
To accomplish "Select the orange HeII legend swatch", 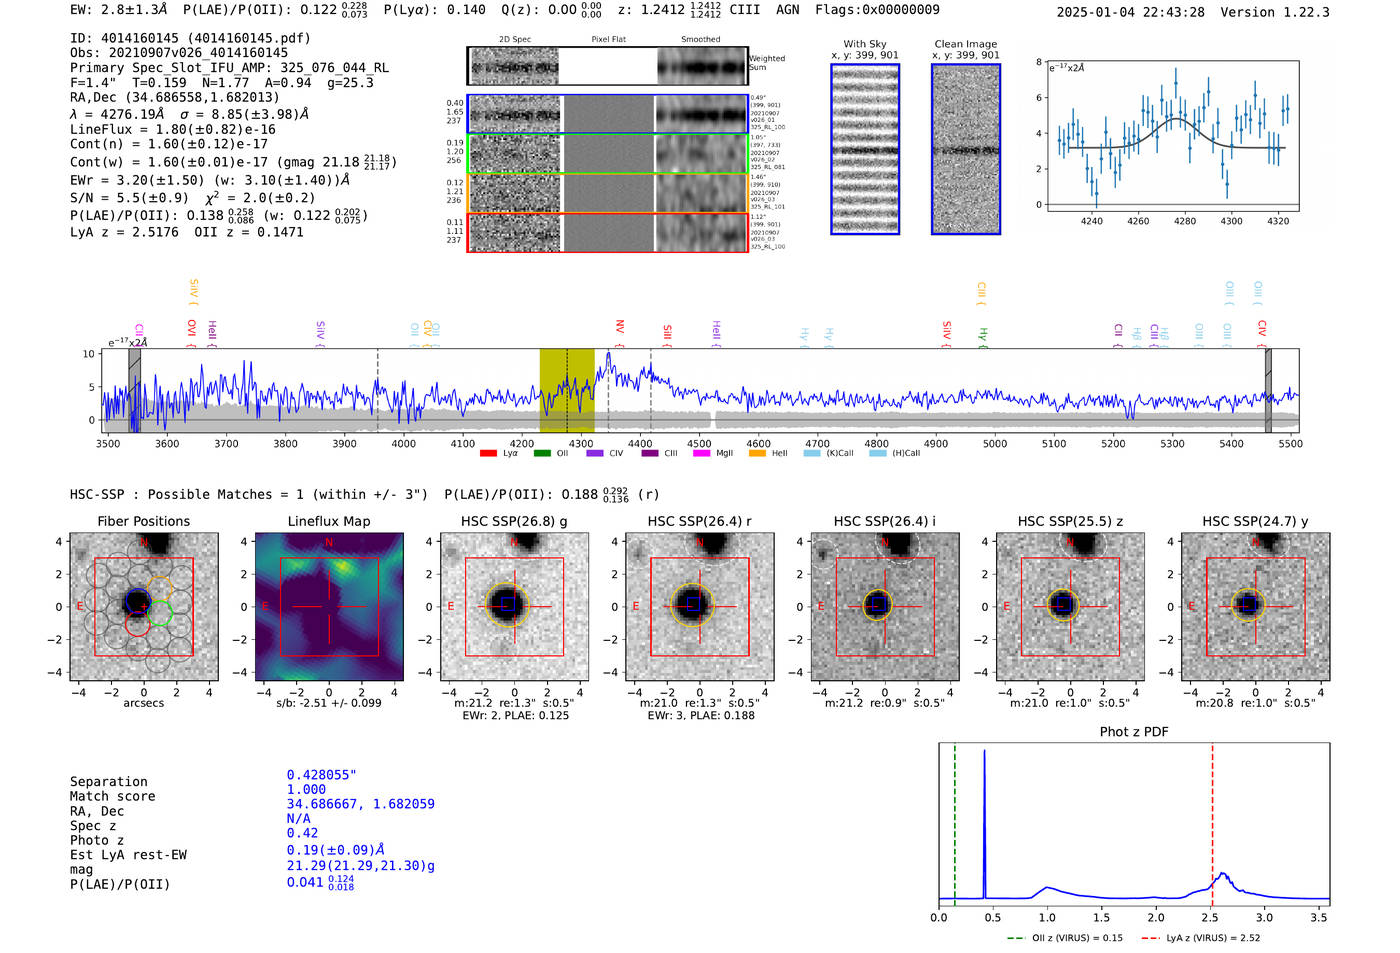I will pos(757,454).
